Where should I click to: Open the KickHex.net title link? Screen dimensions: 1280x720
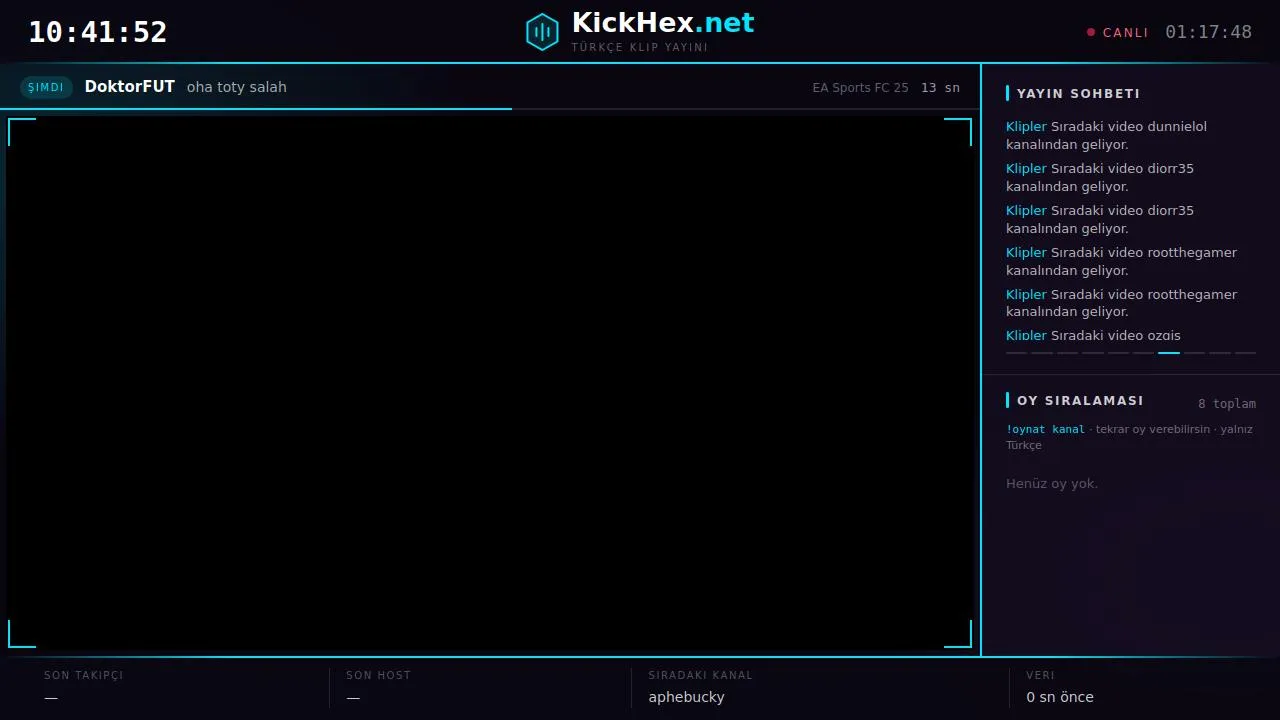click(663, 23)
